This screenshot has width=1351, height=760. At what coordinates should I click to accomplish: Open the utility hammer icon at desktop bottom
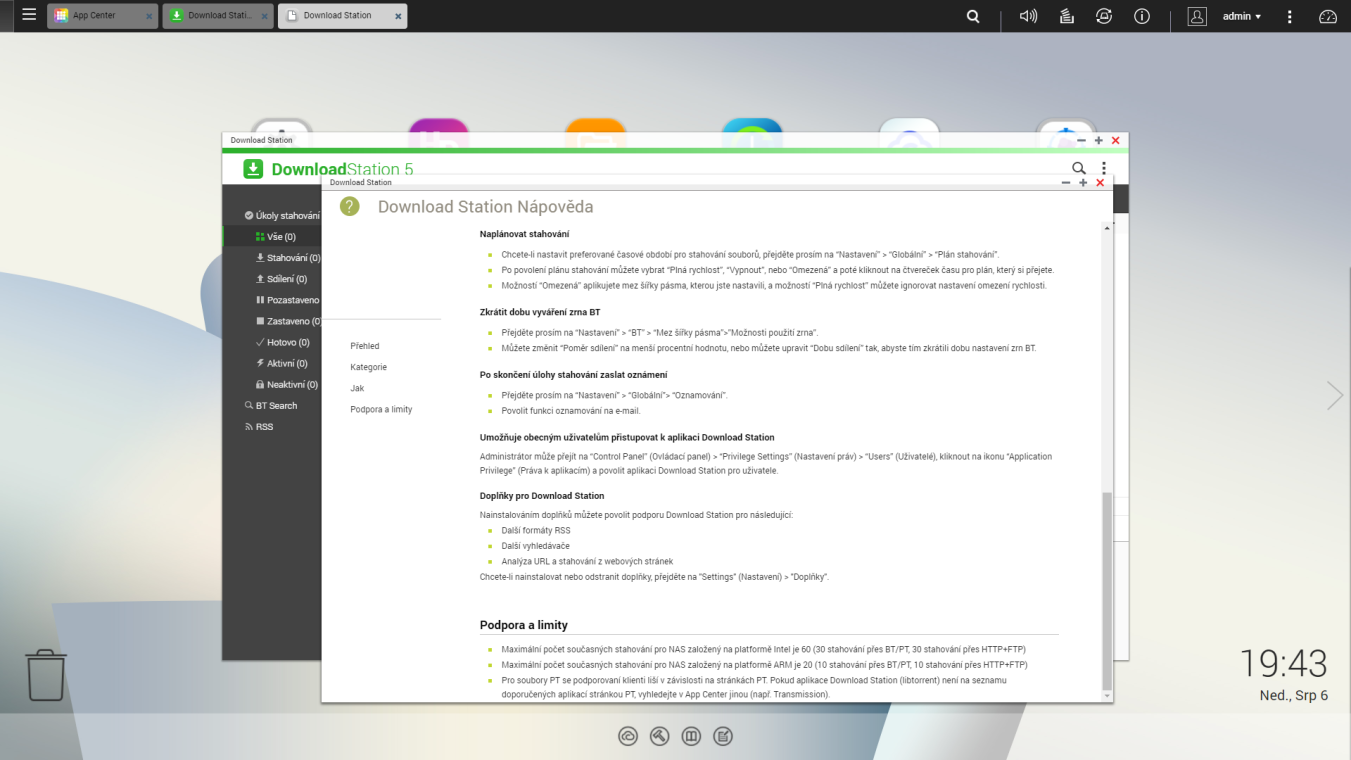(x=659, y=737)
